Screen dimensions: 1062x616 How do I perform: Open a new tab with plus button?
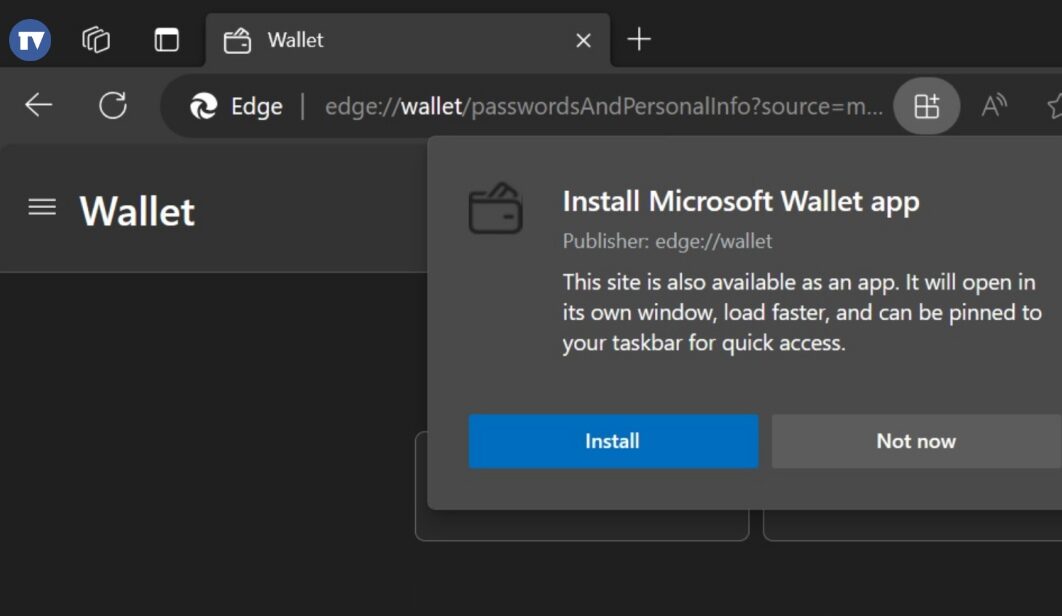[x=639, y=39]
